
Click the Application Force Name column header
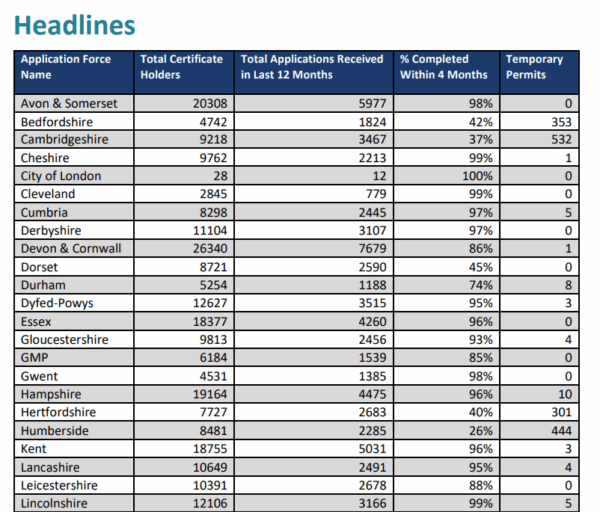tap(65, 67)
